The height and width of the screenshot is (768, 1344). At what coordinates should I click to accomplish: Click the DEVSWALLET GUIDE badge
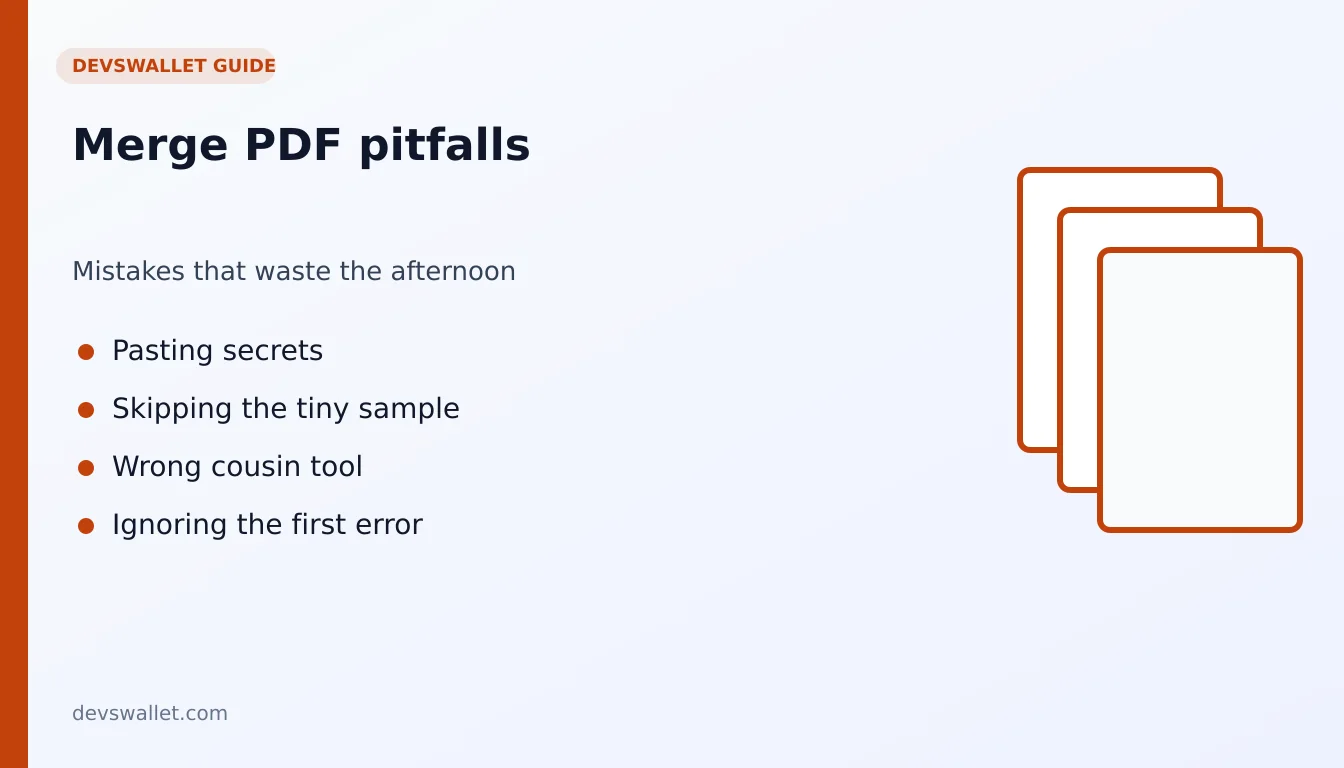click(166, 66)
